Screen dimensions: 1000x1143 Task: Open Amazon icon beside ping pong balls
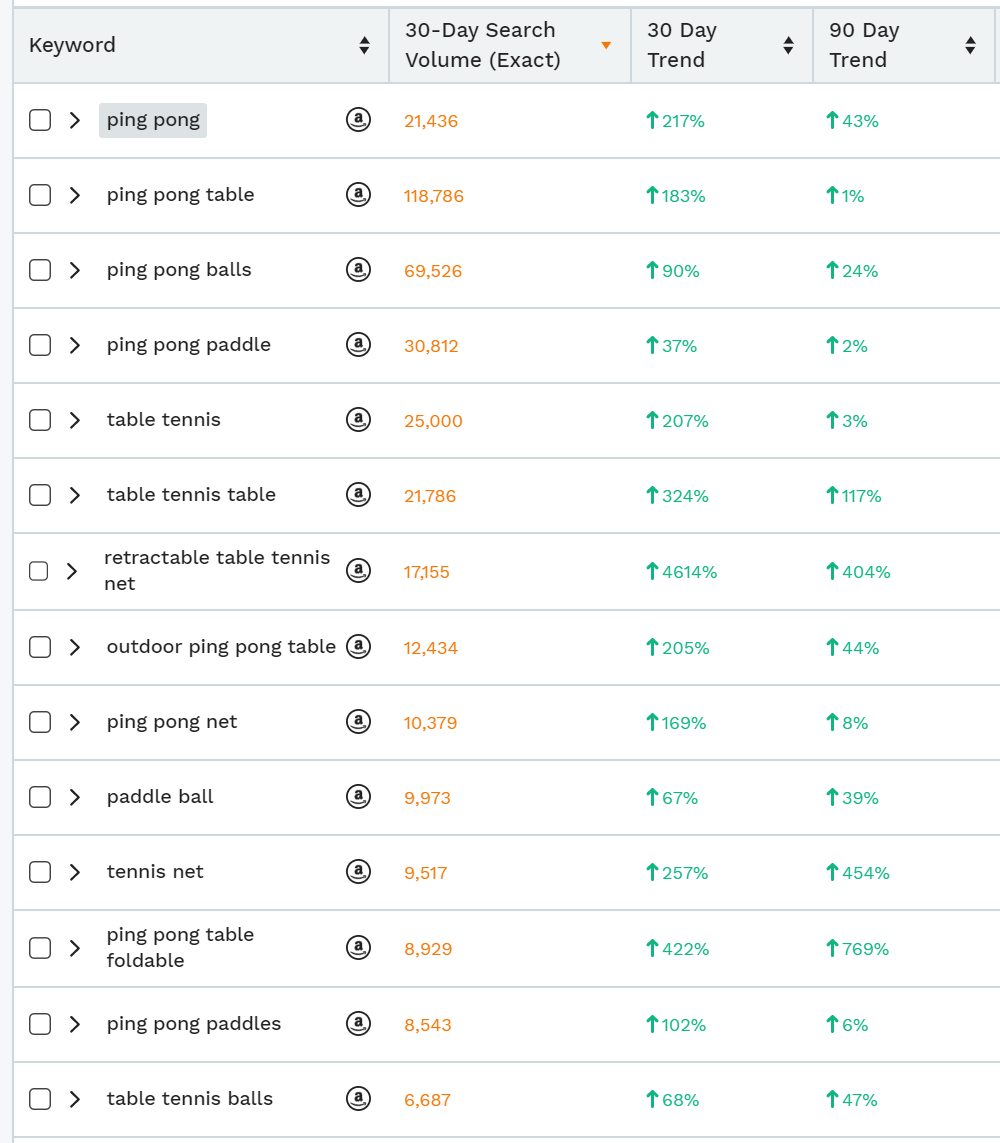(358, 270)
